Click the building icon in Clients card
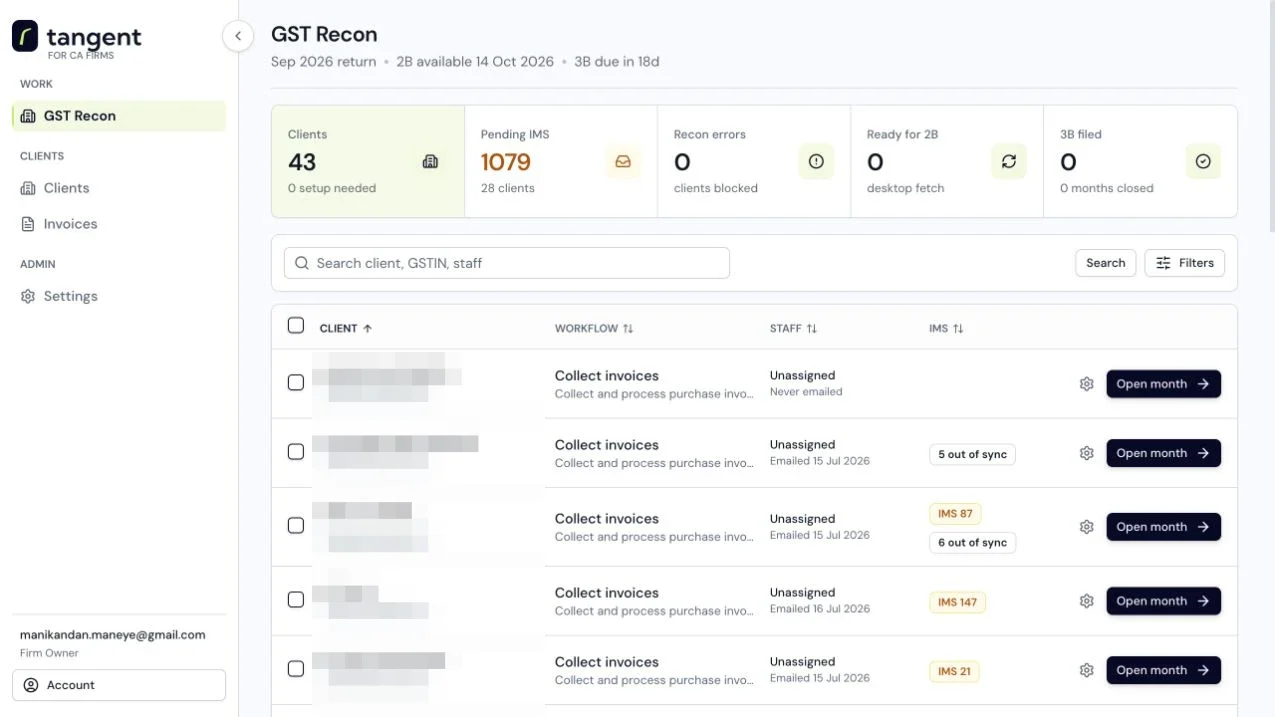This screenshot has width=1275, height=717. pyautogui.click(x=430, y=161)
